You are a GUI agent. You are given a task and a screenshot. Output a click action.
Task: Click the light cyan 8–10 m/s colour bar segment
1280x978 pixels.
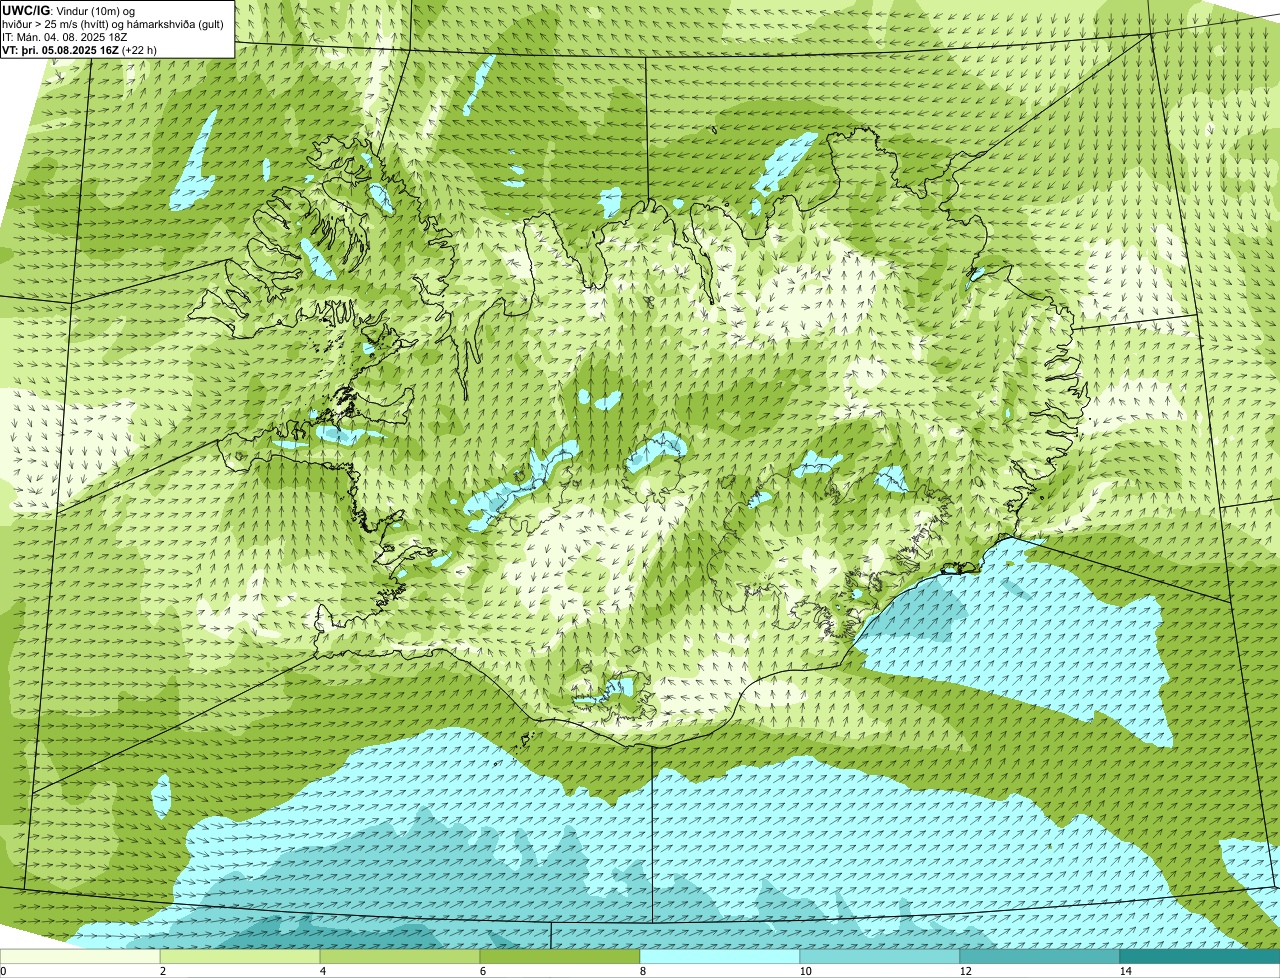720,957
